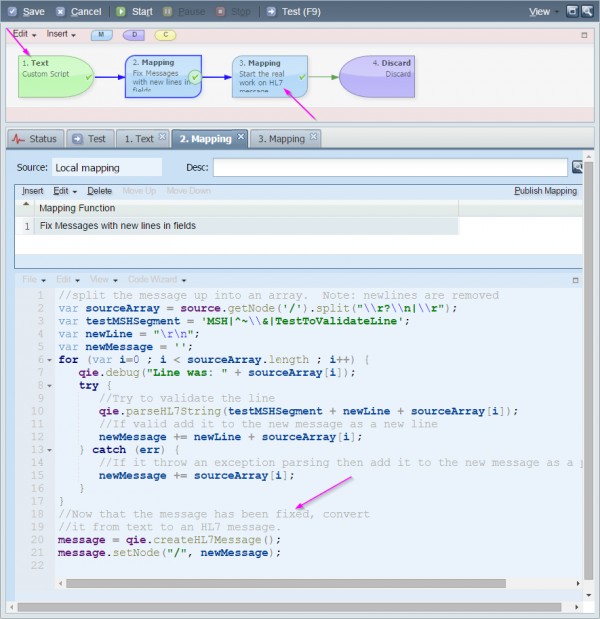Open the View dropdown menu
This screenshot has height=619, width=600.
(x=544, y=11)
